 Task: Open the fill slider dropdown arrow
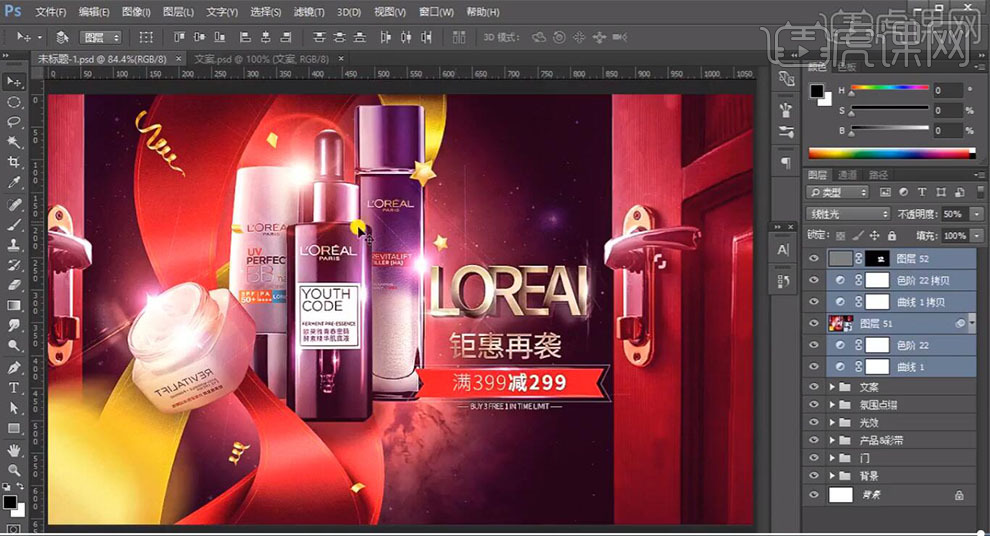977,235
